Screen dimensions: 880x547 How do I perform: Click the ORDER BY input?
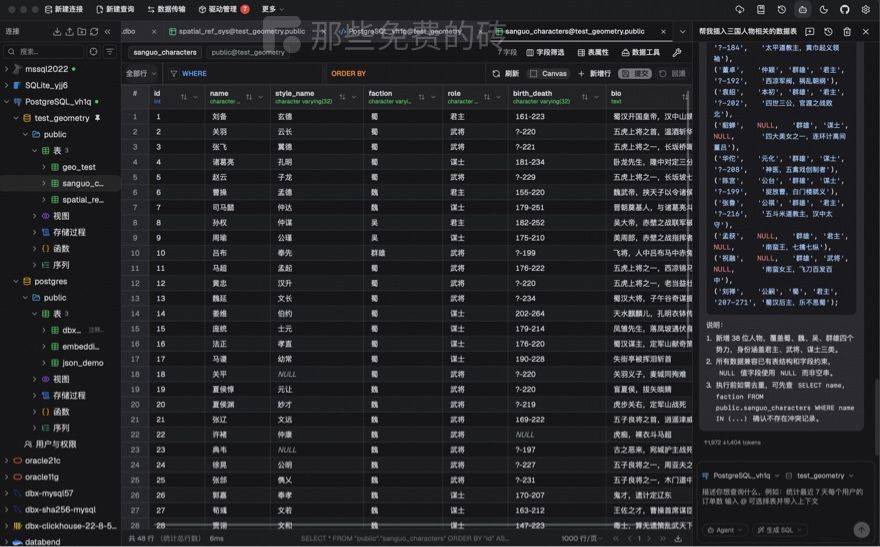click(404, 73)
